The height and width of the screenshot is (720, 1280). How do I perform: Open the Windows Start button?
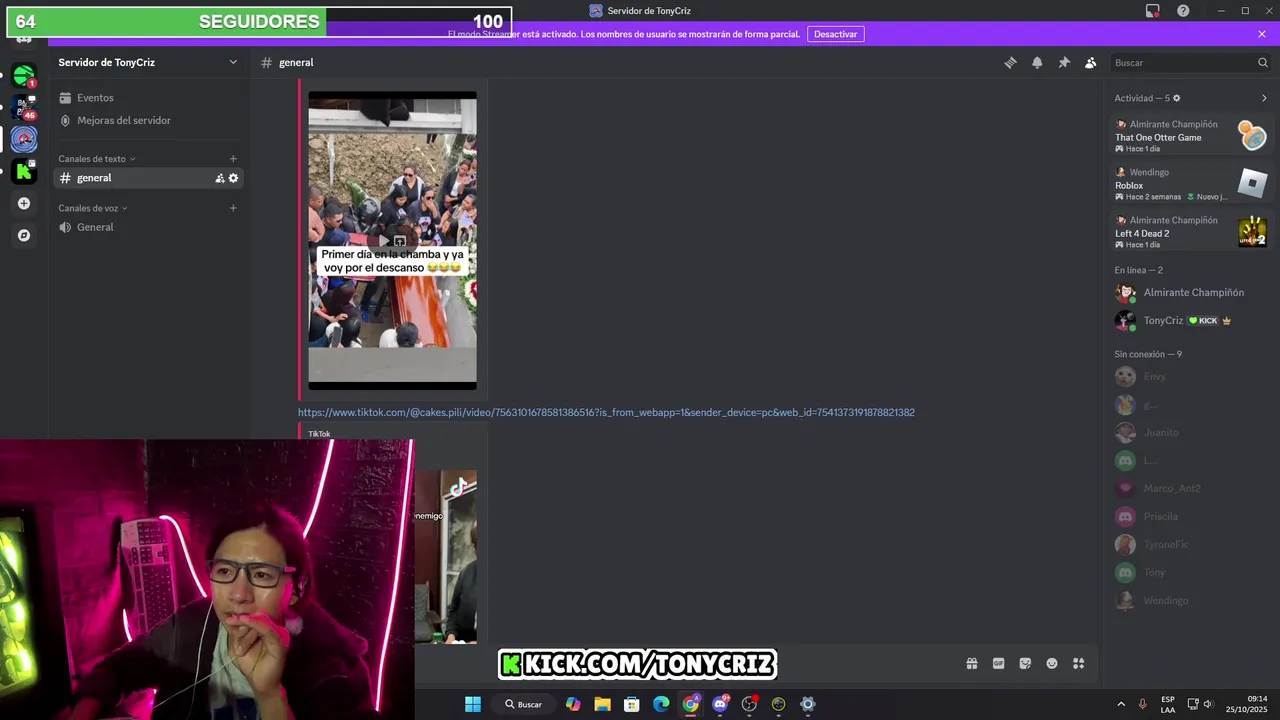click(473, 704)
